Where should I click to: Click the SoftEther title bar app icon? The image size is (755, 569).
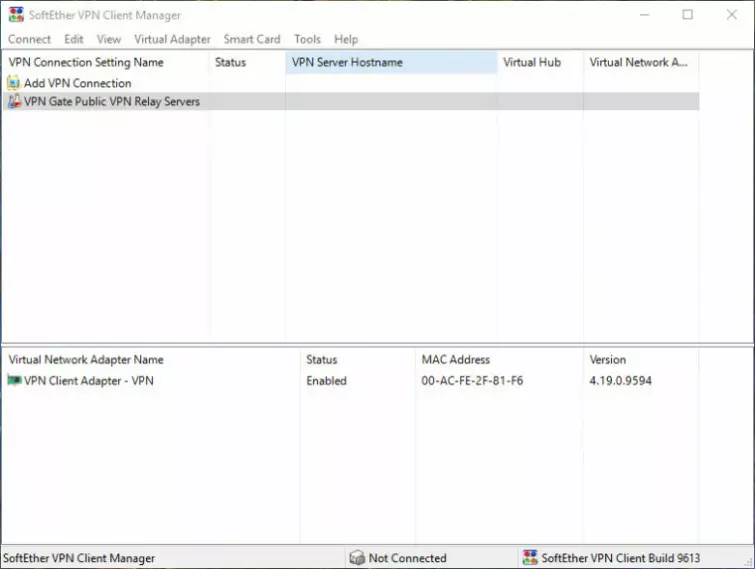(x=16, y=15)
